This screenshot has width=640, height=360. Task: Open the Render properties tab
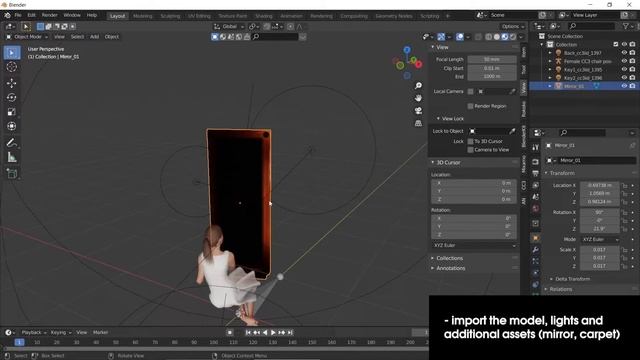(536, 162)
